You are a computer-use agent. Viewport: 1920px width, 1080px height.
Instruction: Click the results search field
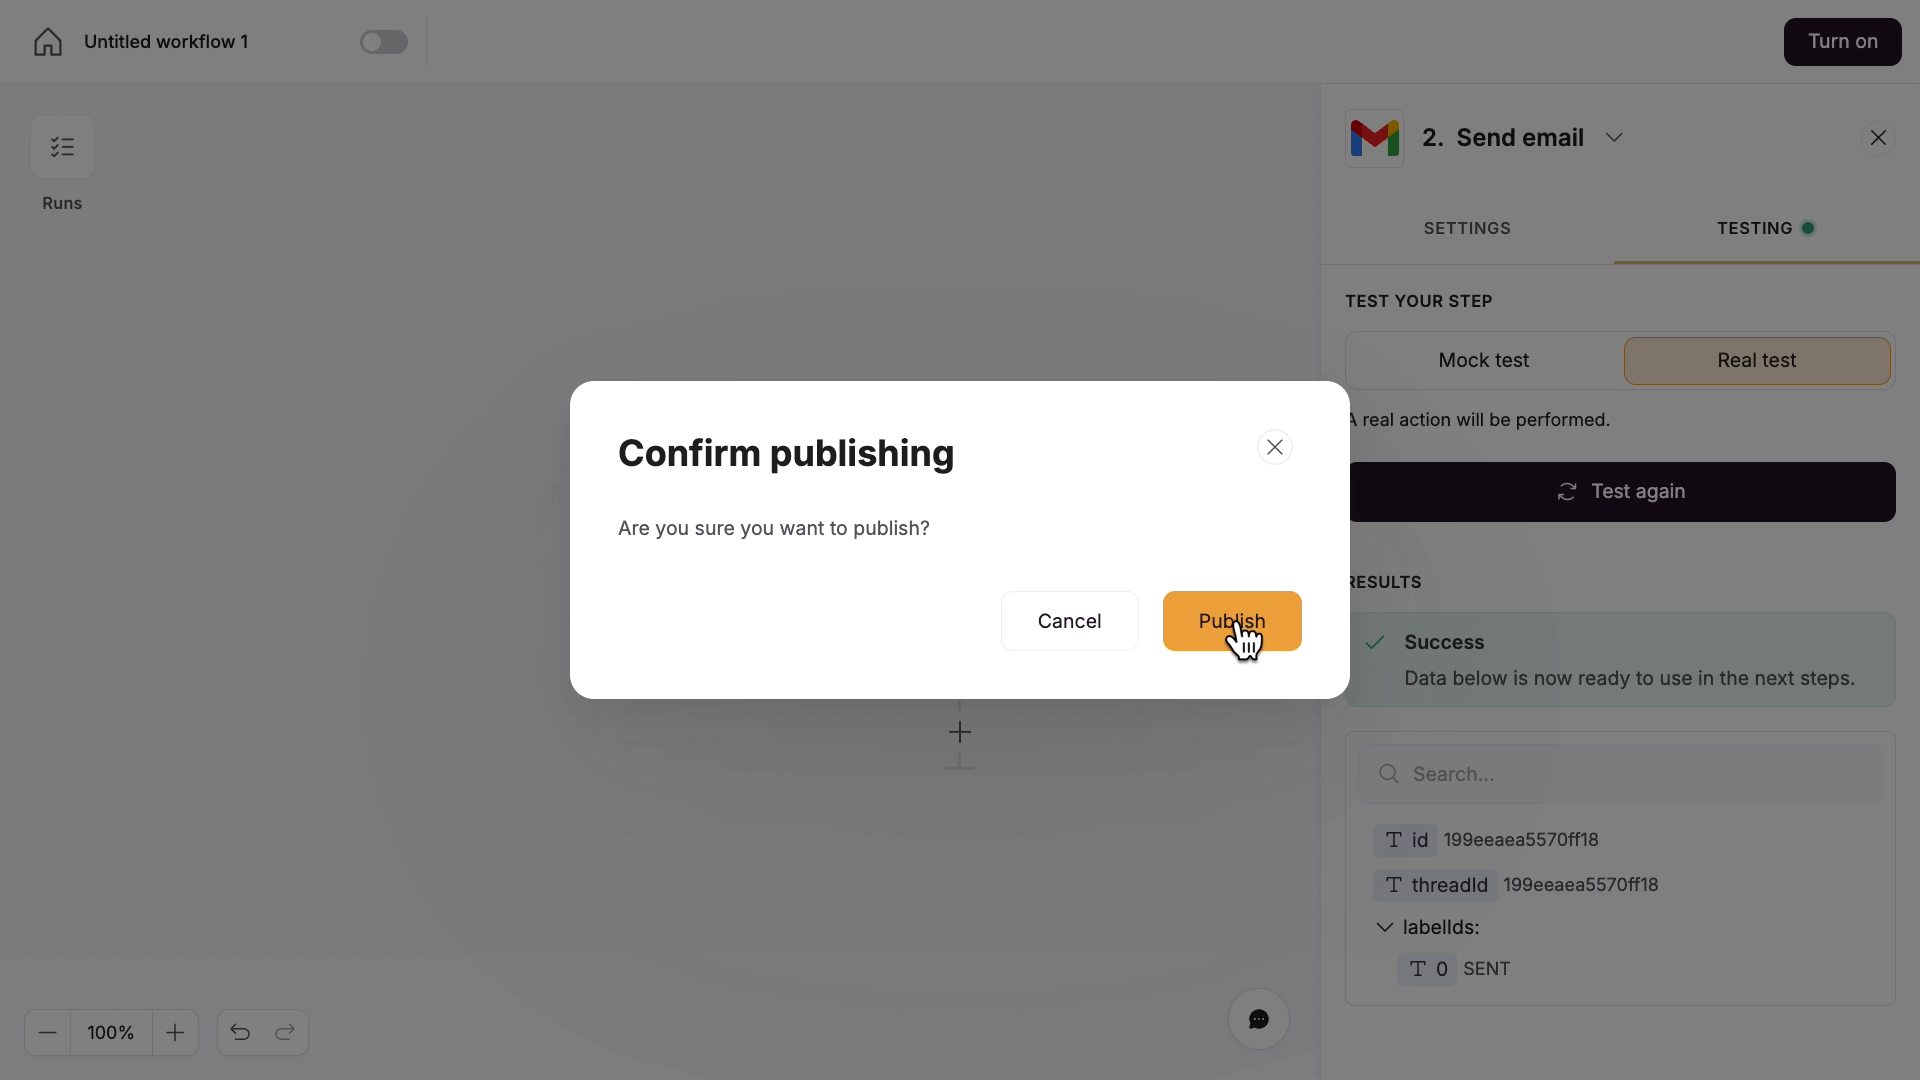pos(1620,773)
